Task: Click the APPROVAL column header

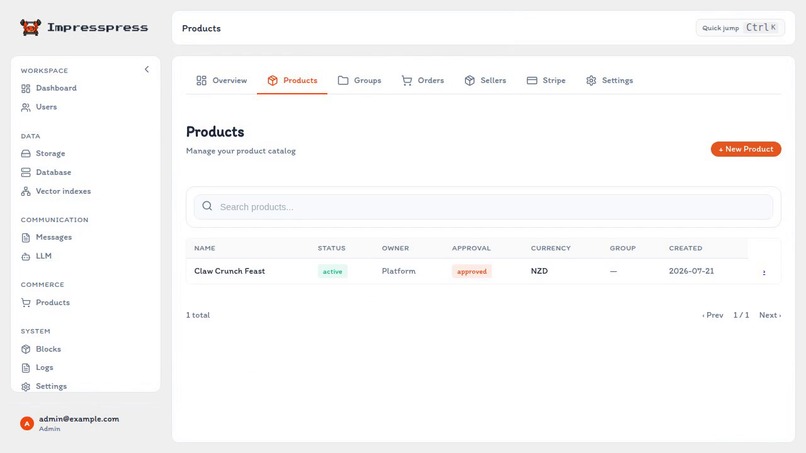Action: pyautogui.click(x=471, y=248)
